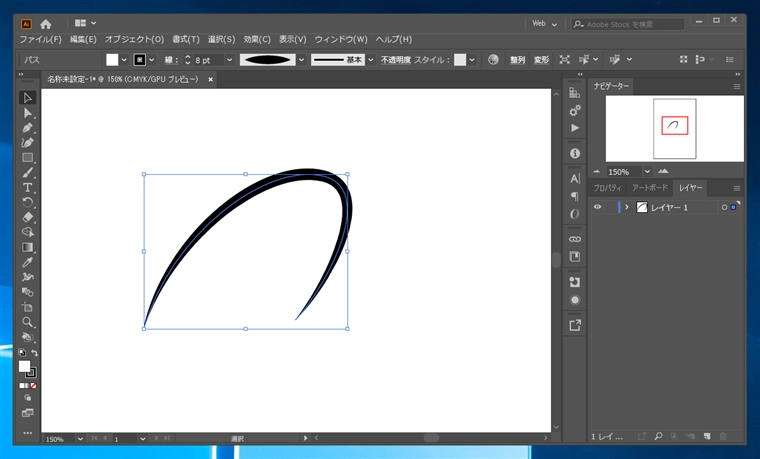Viewport: 760px width, 459px height.
Task: Open the Web workspace switcher
Action: (544, 24)
